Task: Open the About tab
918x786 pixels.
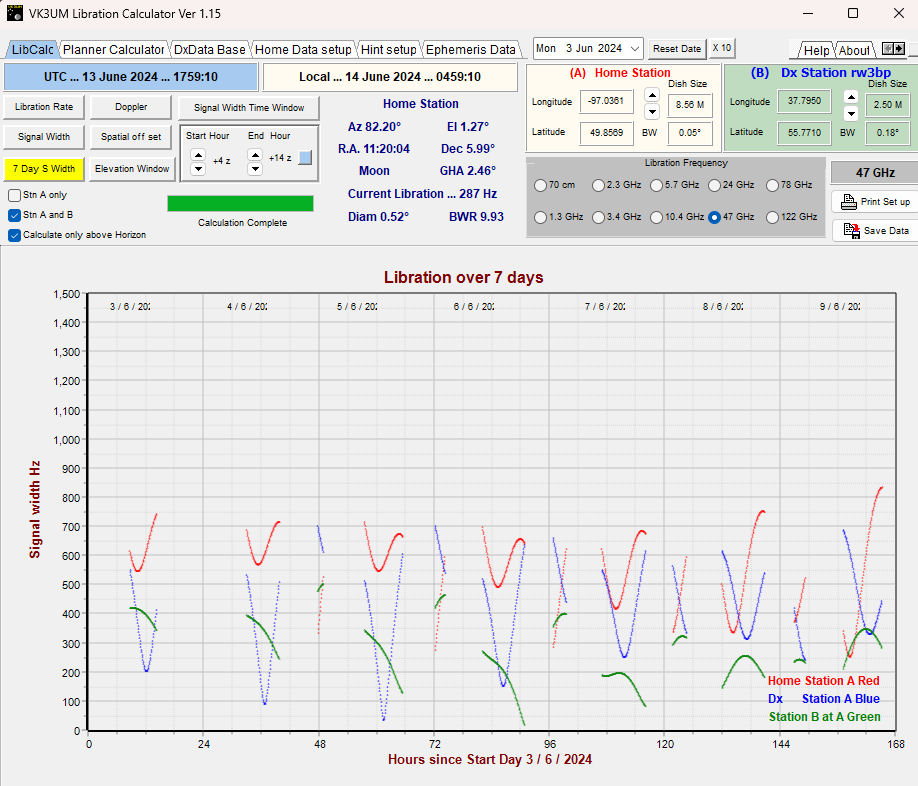Action: click(854, 50)
